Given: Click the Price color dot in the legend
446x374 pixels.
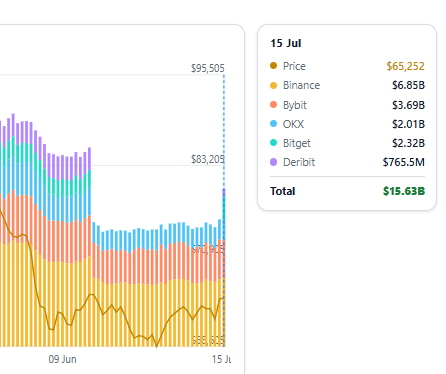Looking at the screenshot, I should coord(273,66).
